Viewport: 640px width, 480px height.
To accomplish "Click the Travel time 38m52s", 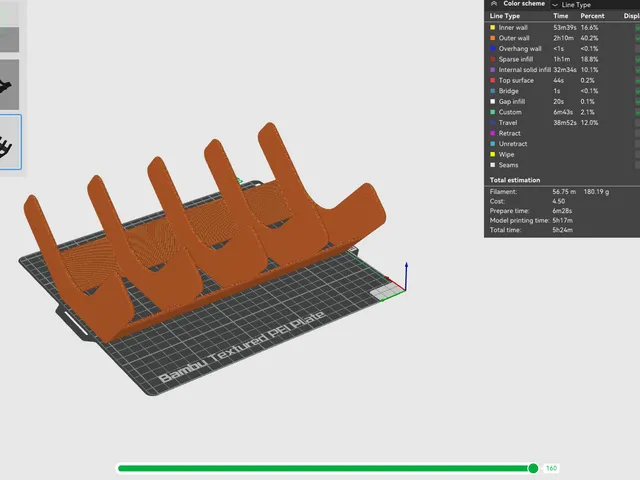I will pos(565,123).
